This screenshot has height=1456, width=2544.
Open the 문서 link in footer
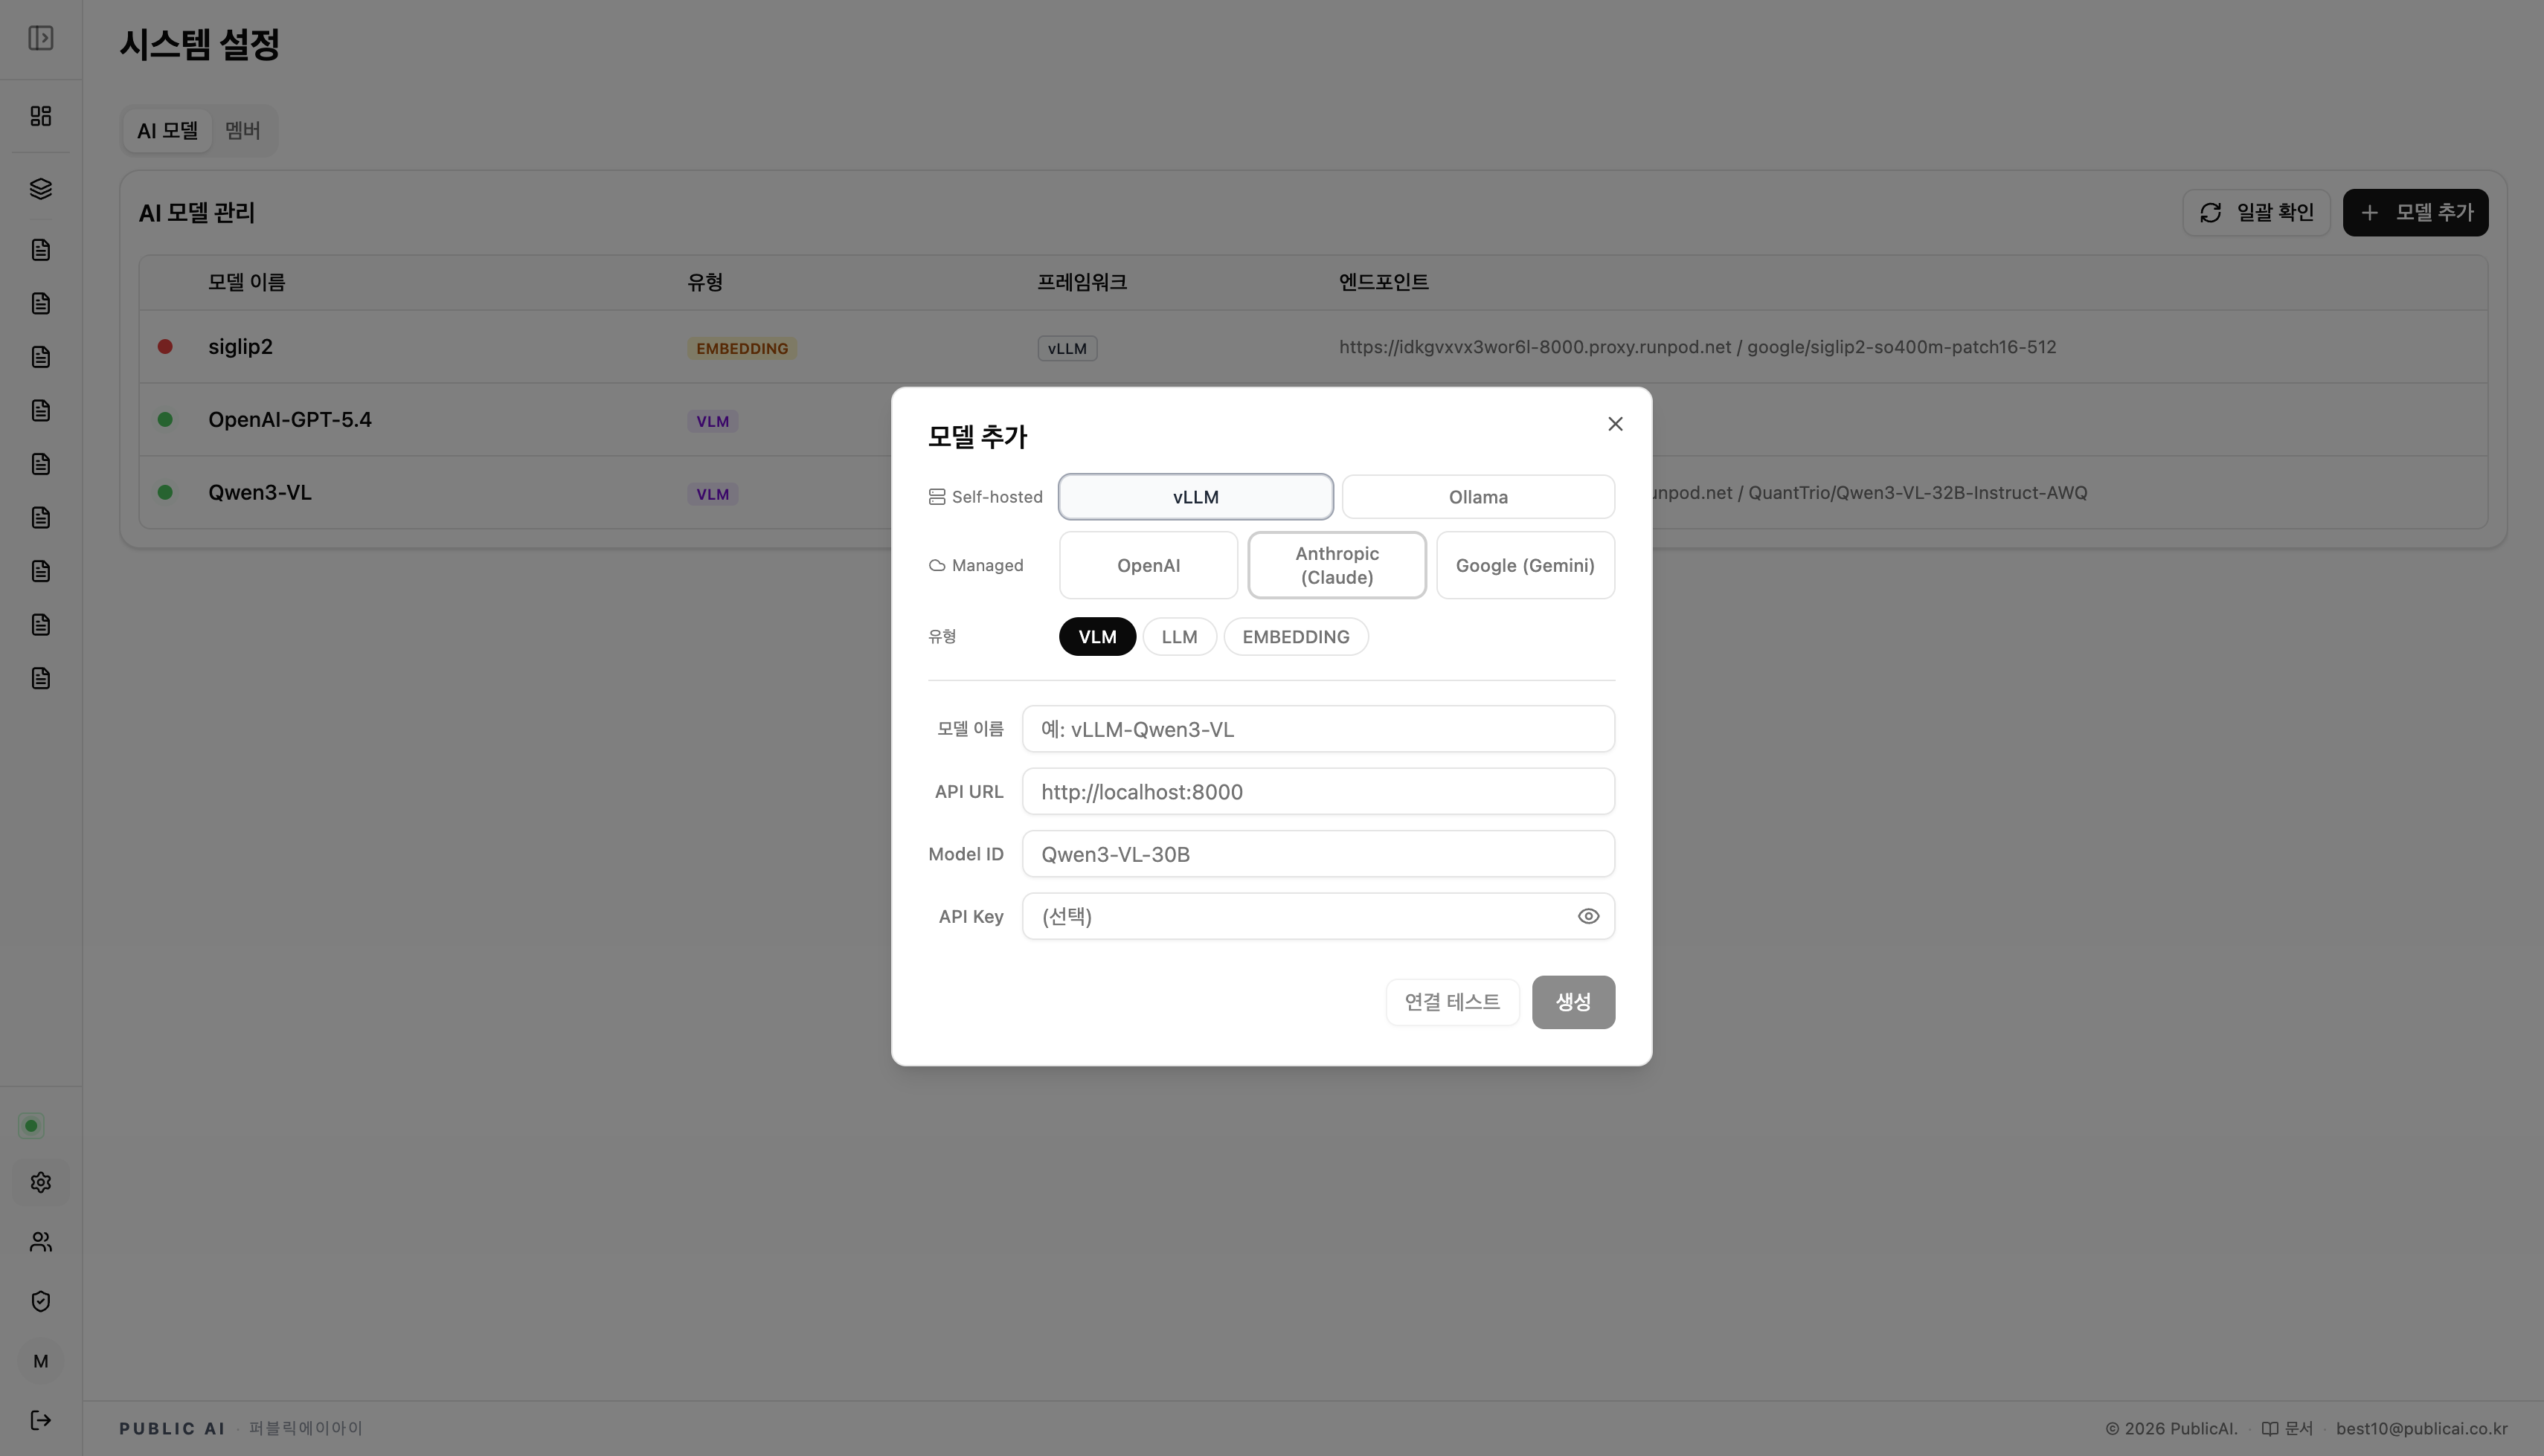coord(2288,1428)
